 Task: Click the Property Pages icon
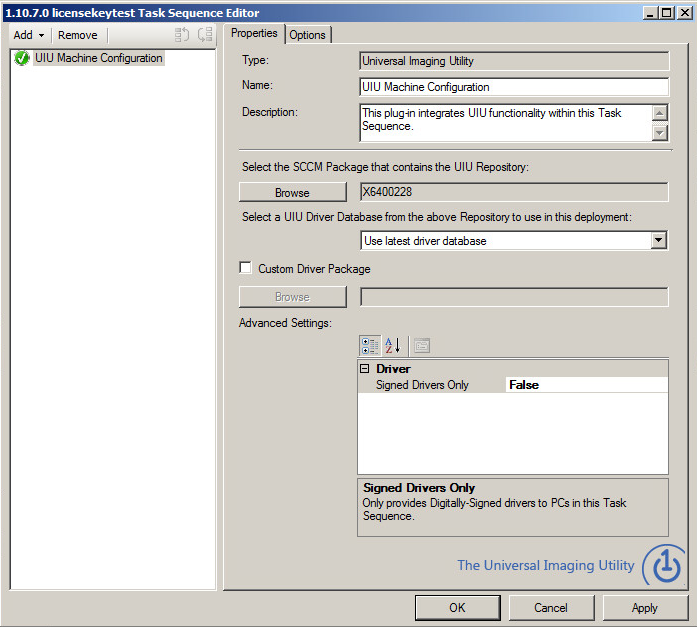pos(422,346)
